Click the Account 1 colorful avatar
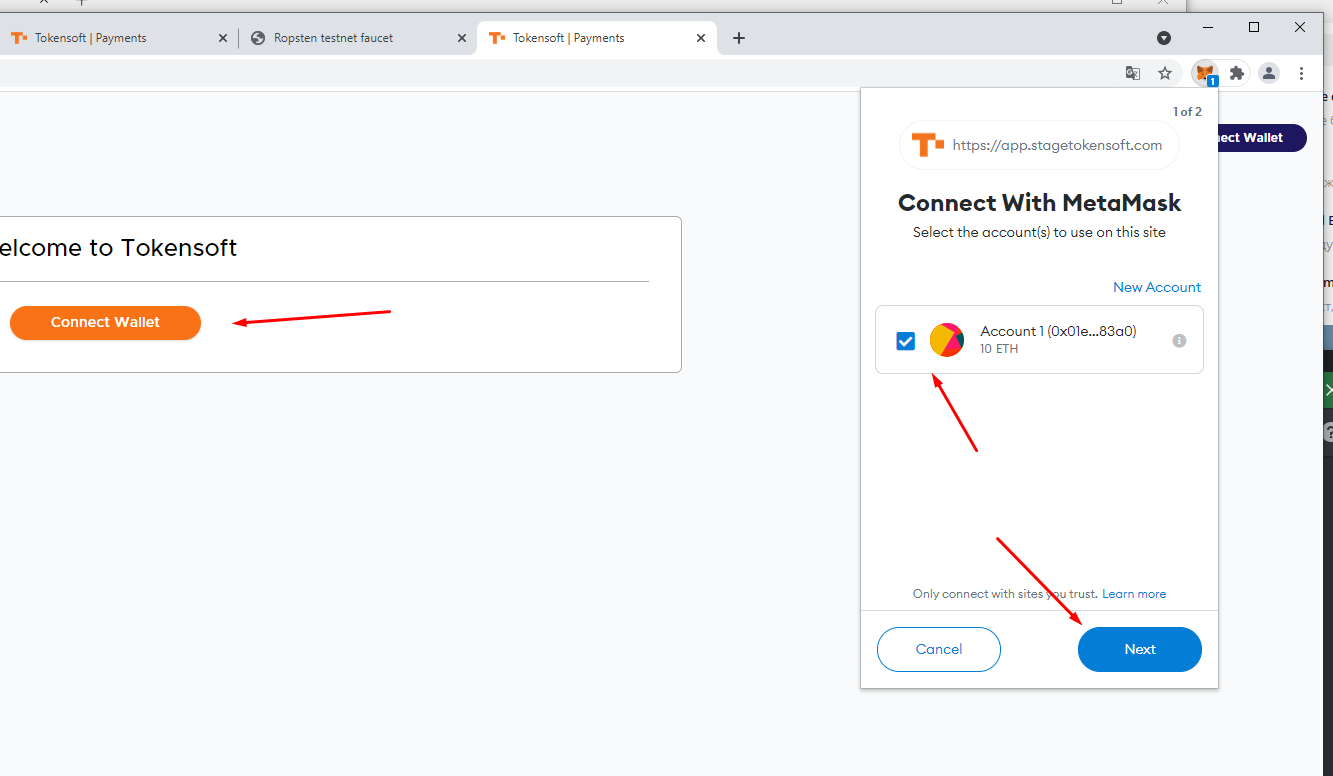Screen dimensions: 1333x776 [947, 340]
